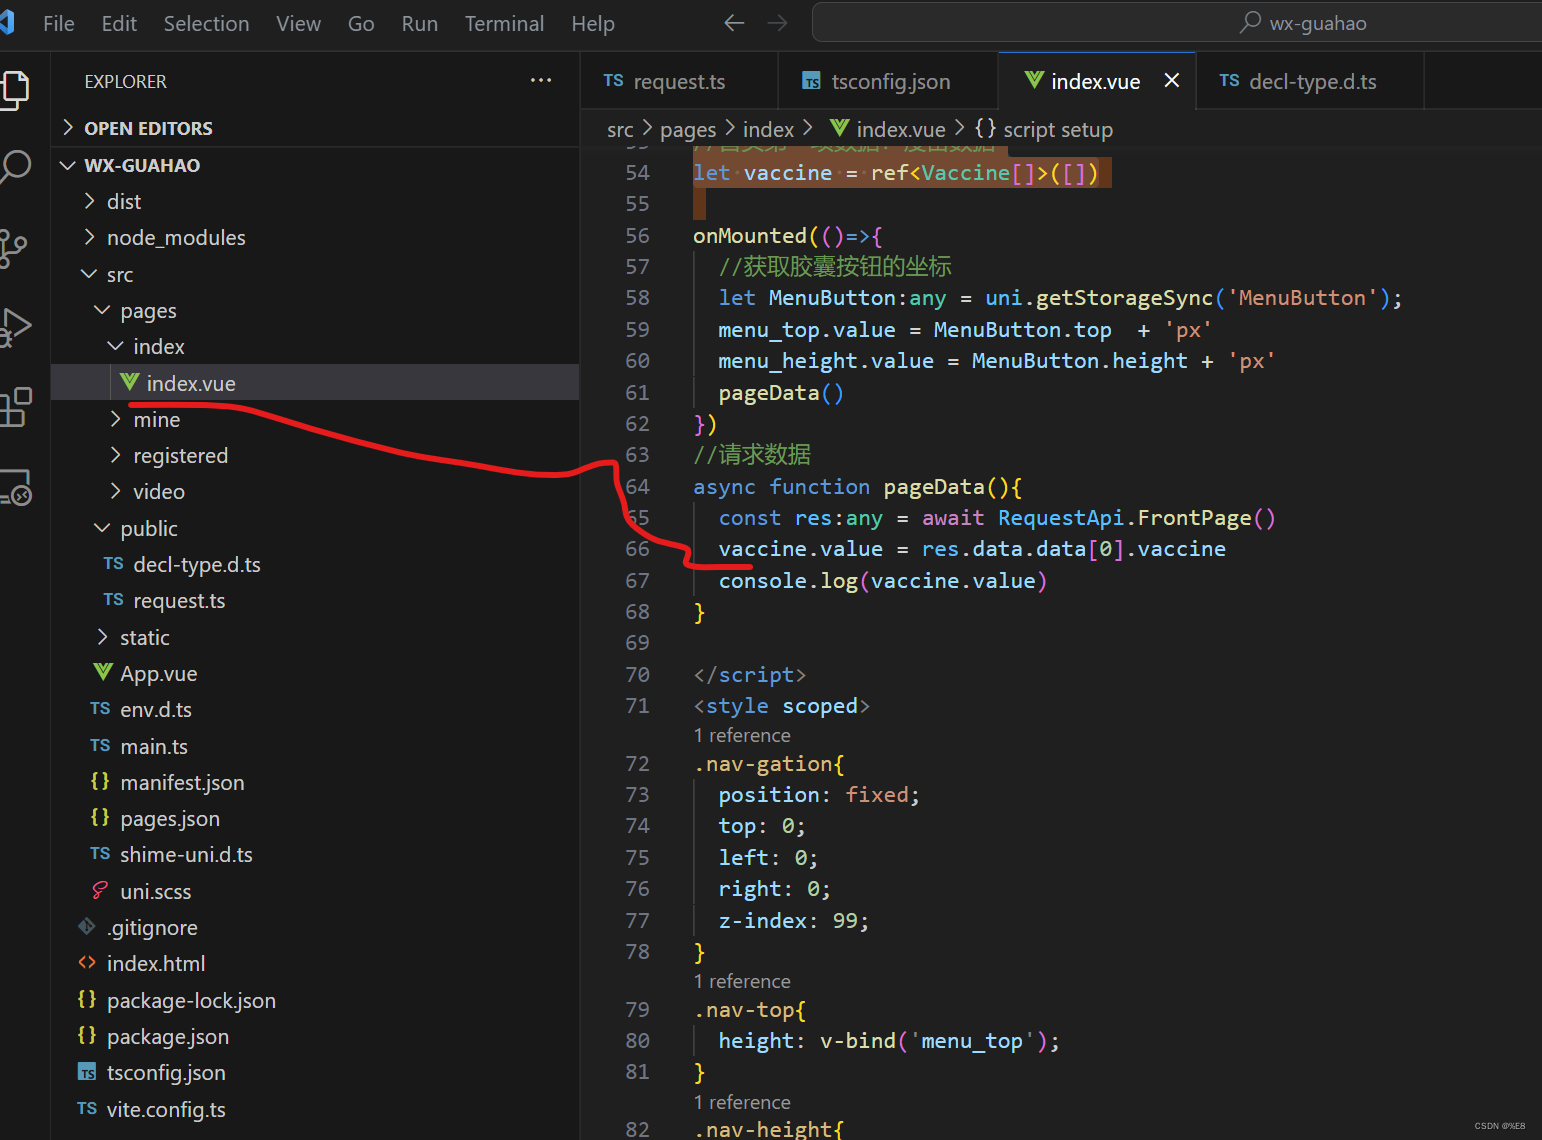Click the 'script setup' breadcrumb
This screenshot has width=1542, height=1140.
click(1057, 129)
